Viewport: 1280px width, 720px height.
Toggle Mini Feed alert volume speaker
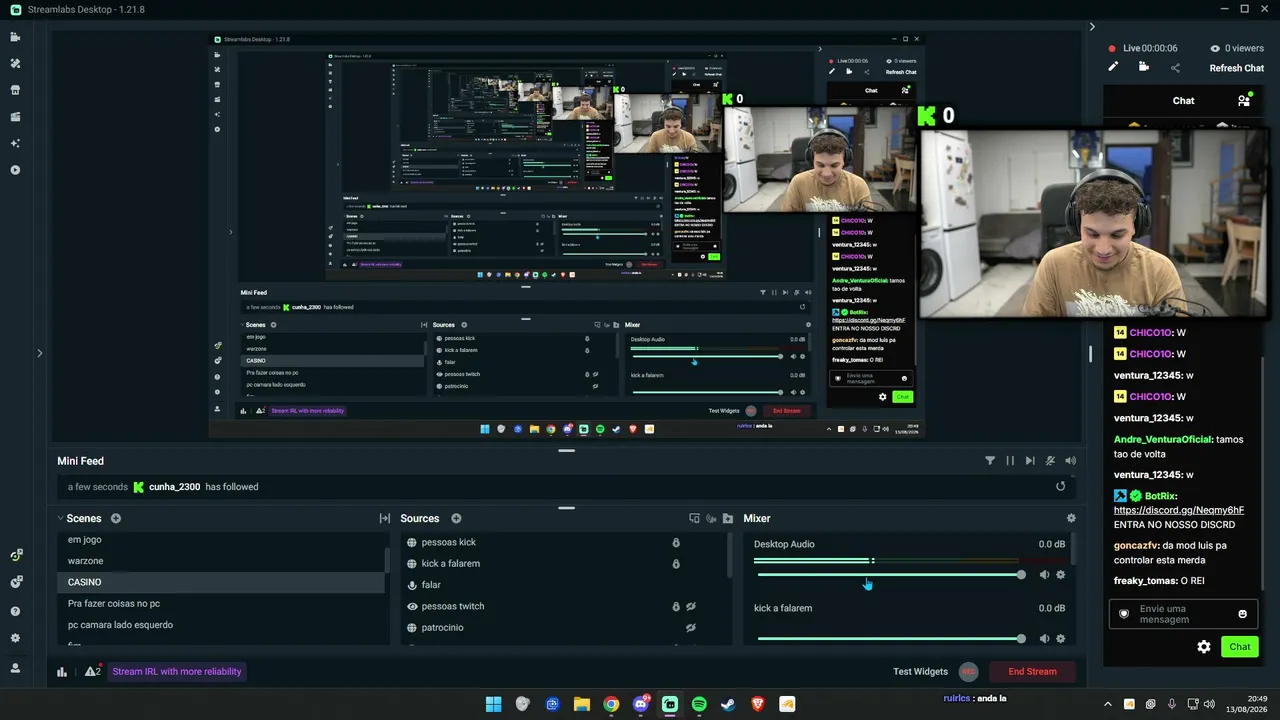[1070, 461]
